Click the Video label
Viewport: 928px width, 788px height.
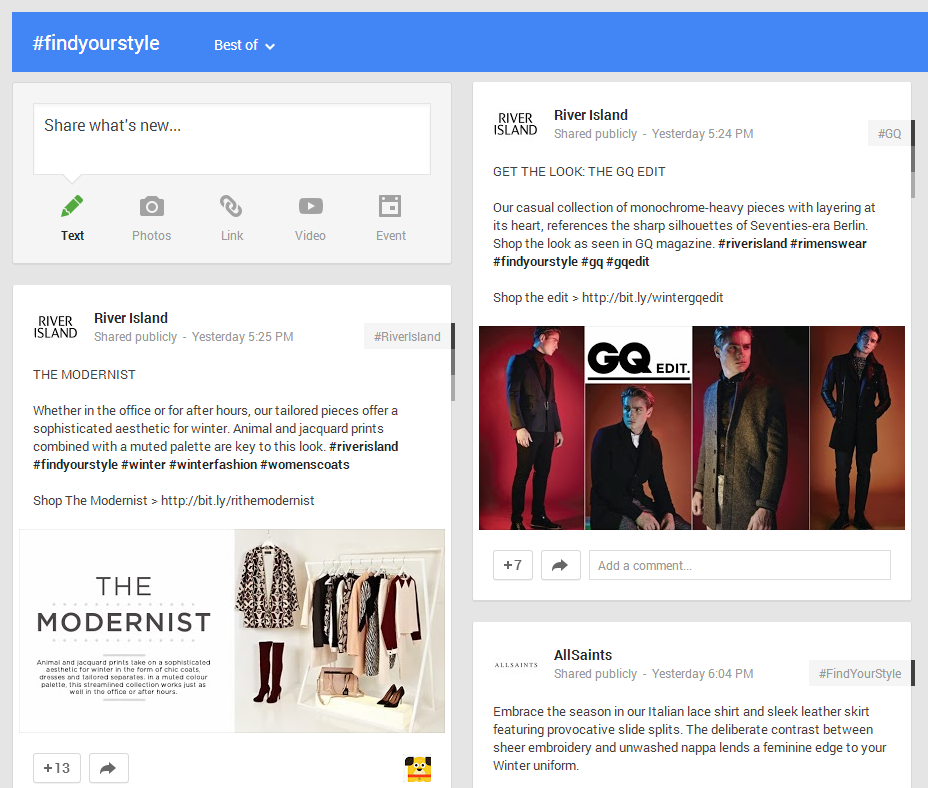(x=310, y=236)
